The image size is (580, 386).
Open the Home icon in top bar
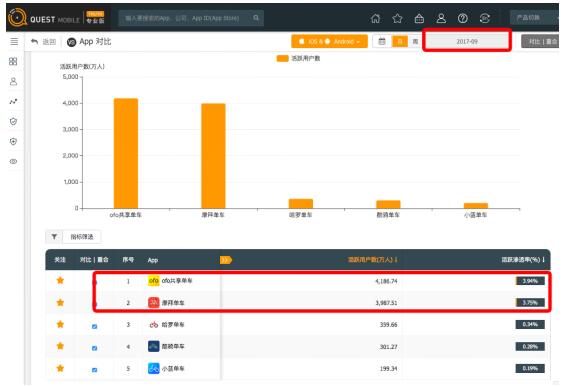coord(375,18)
